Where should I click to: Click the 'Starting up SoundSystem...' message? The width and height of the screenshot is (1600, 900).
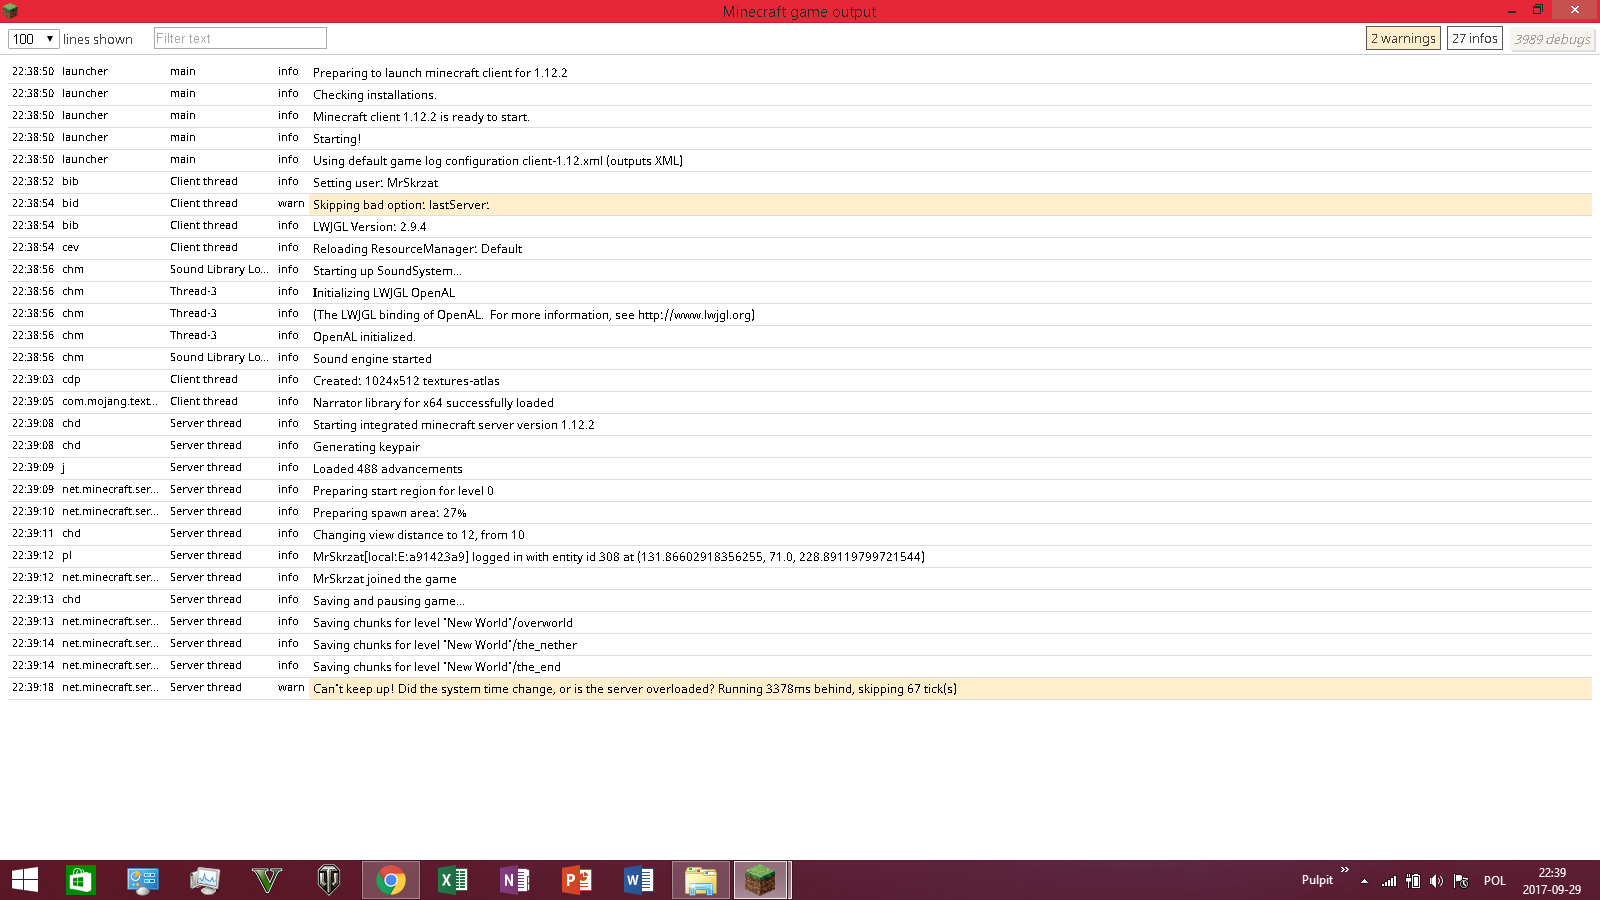click(388, 271)
